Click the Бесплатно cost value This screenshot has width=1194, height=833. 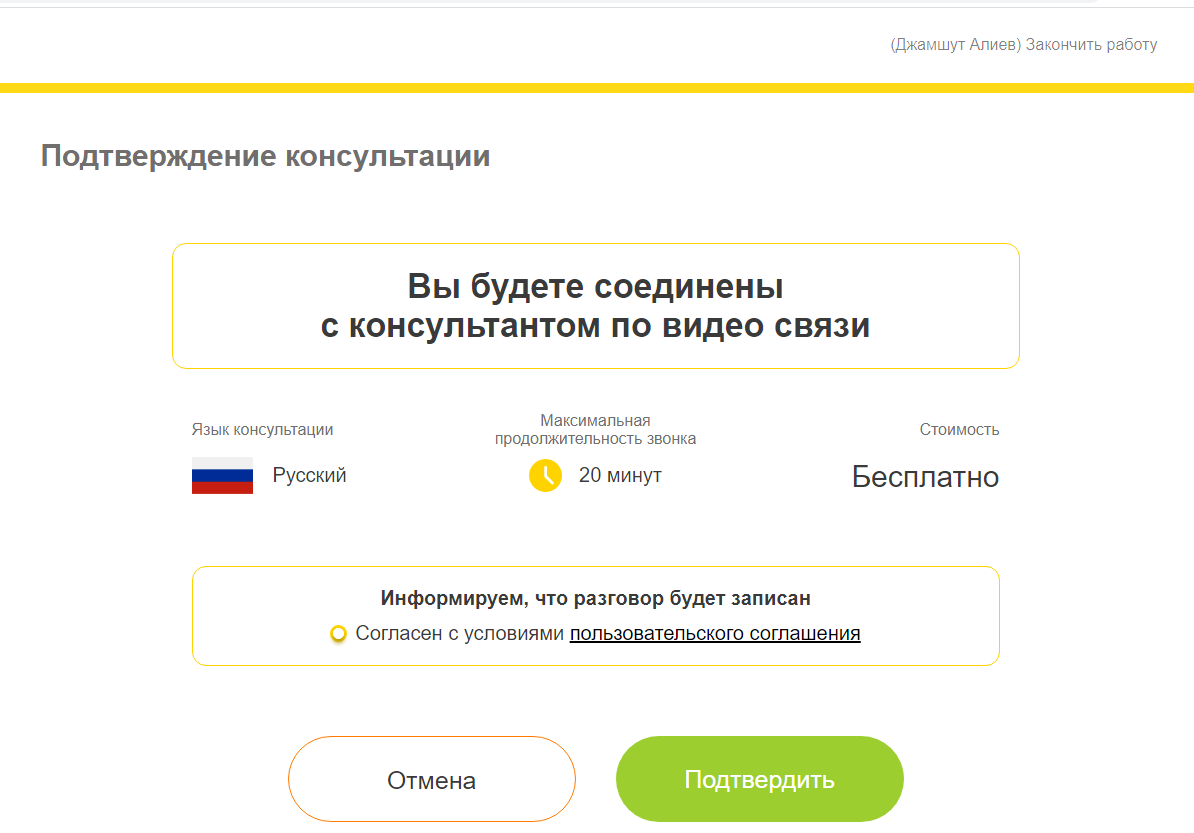click(x=925, y=476)
